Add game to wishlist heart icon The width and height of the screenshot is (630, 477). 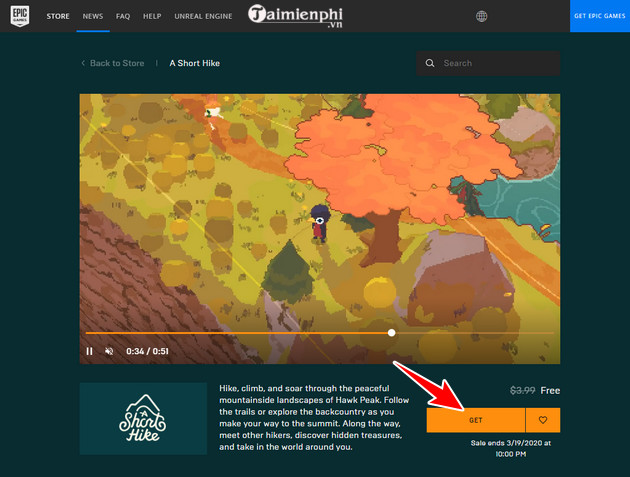point(543,420)
